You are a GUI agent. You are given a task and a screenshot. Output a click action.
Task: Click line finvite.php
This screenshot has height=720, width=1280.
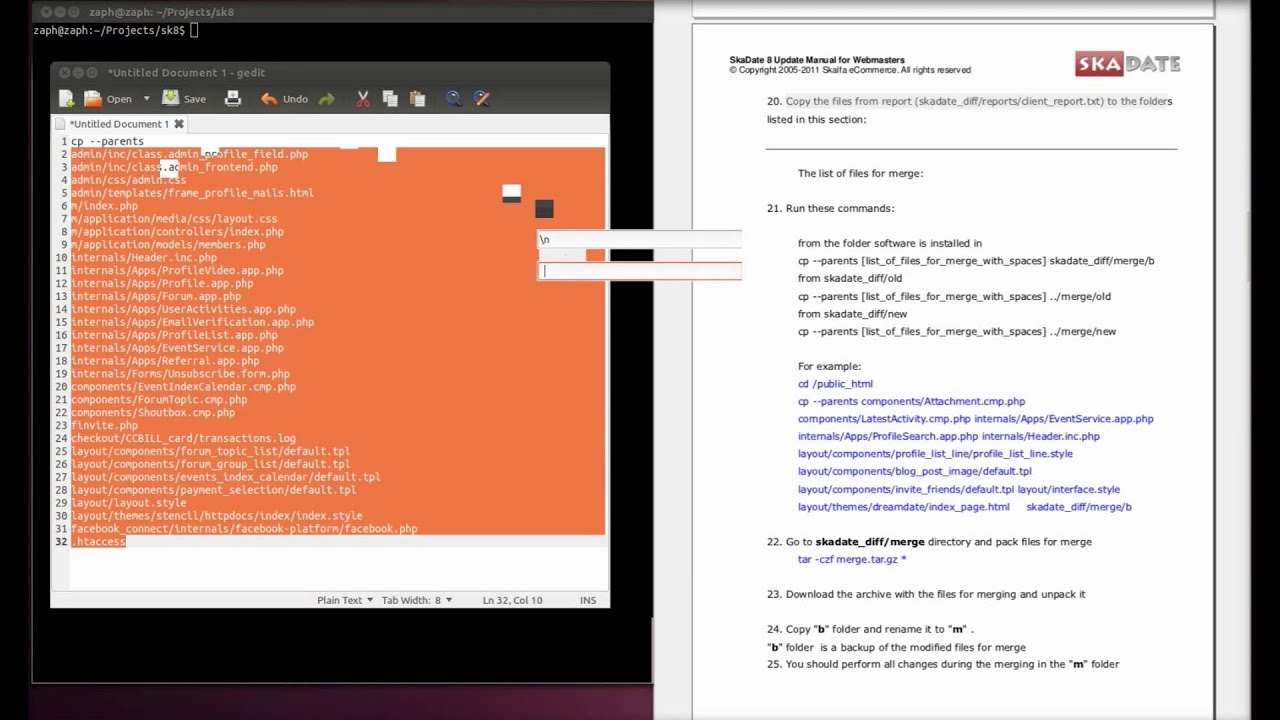(104, 425)
